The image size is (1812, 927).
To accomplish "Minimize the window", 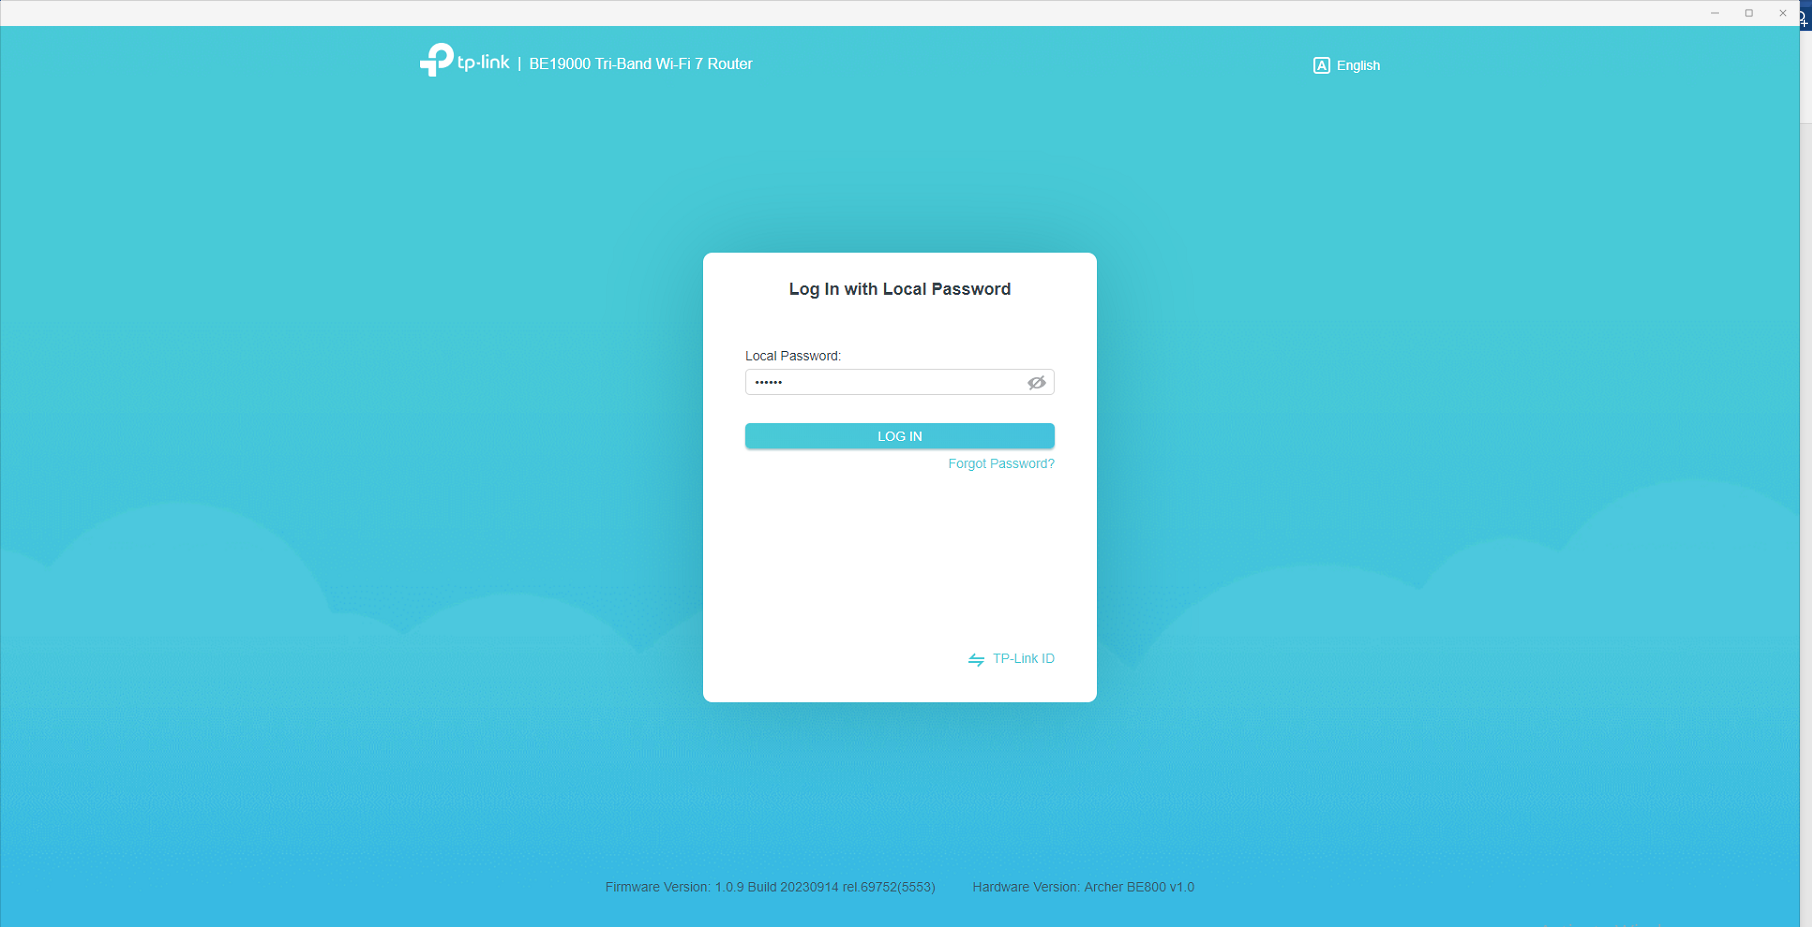I will 1714,13.
